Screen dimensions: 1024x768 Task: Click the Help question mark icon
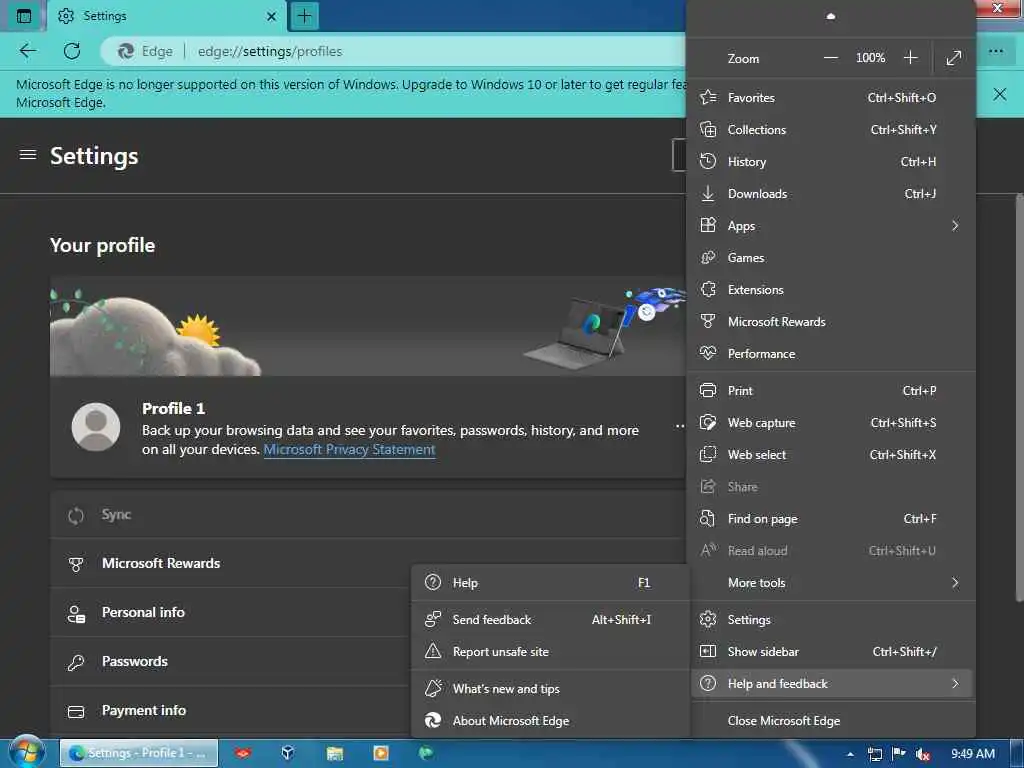click(433, 583)
